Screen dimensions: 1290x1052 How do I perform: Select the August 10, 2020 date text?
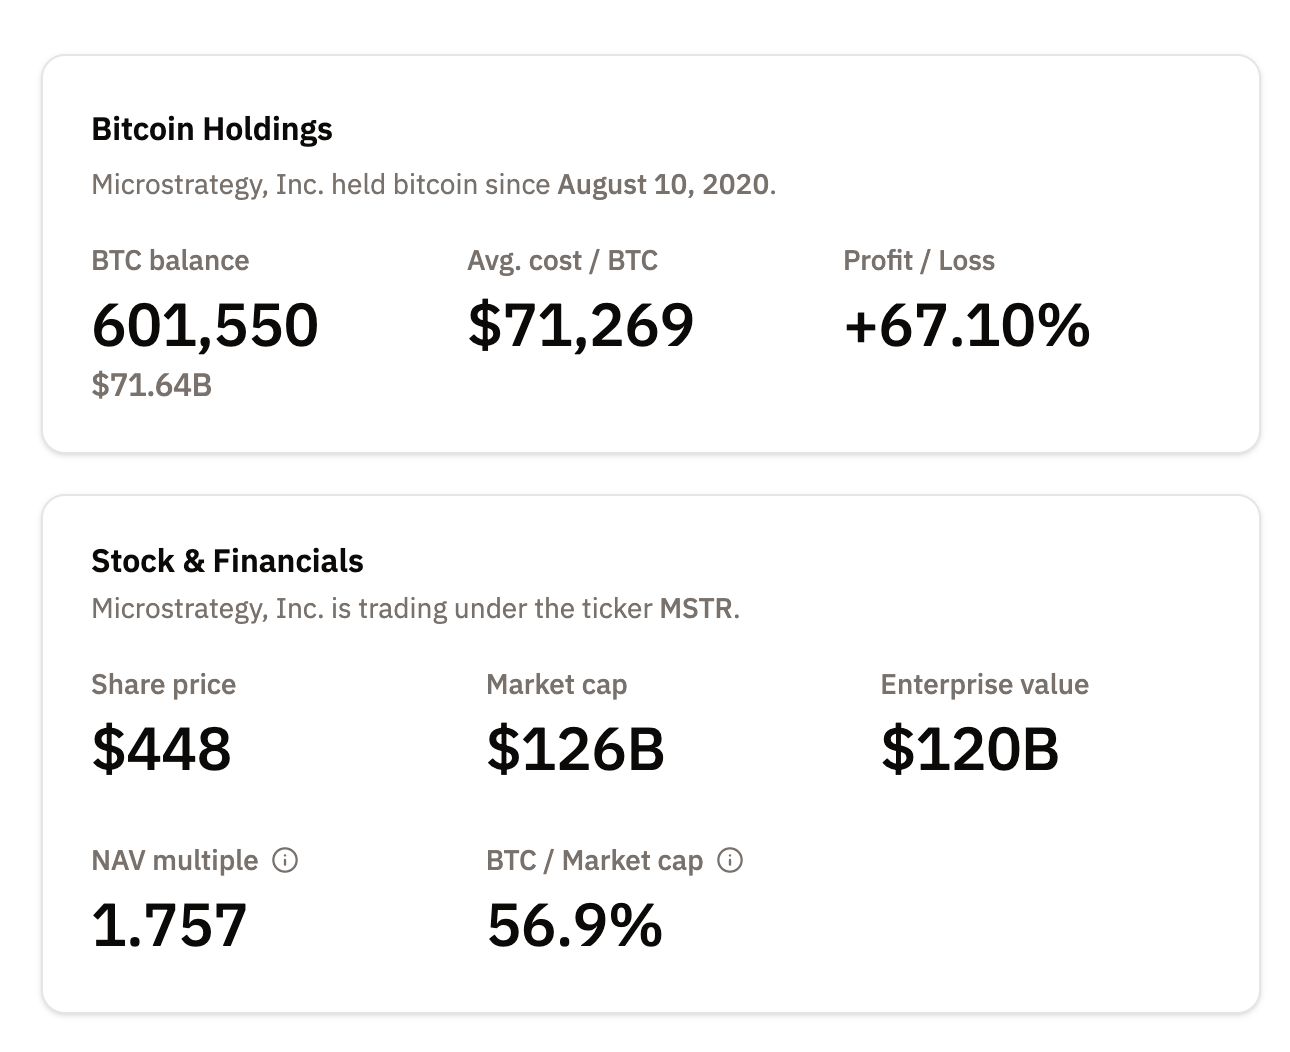click(x=663, y=185)
